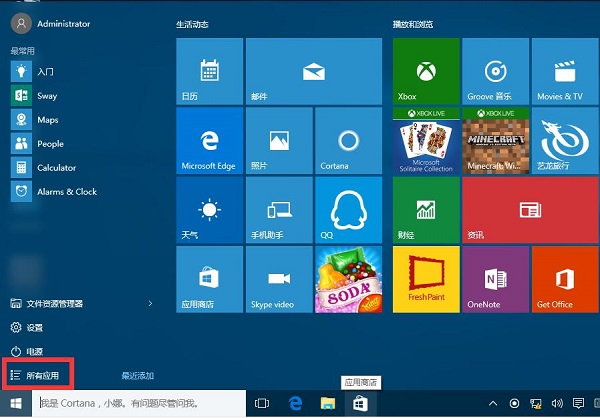Open the 应用商店 store tile
This screenshot has height=418, width=600.
(x=209, y=279)
